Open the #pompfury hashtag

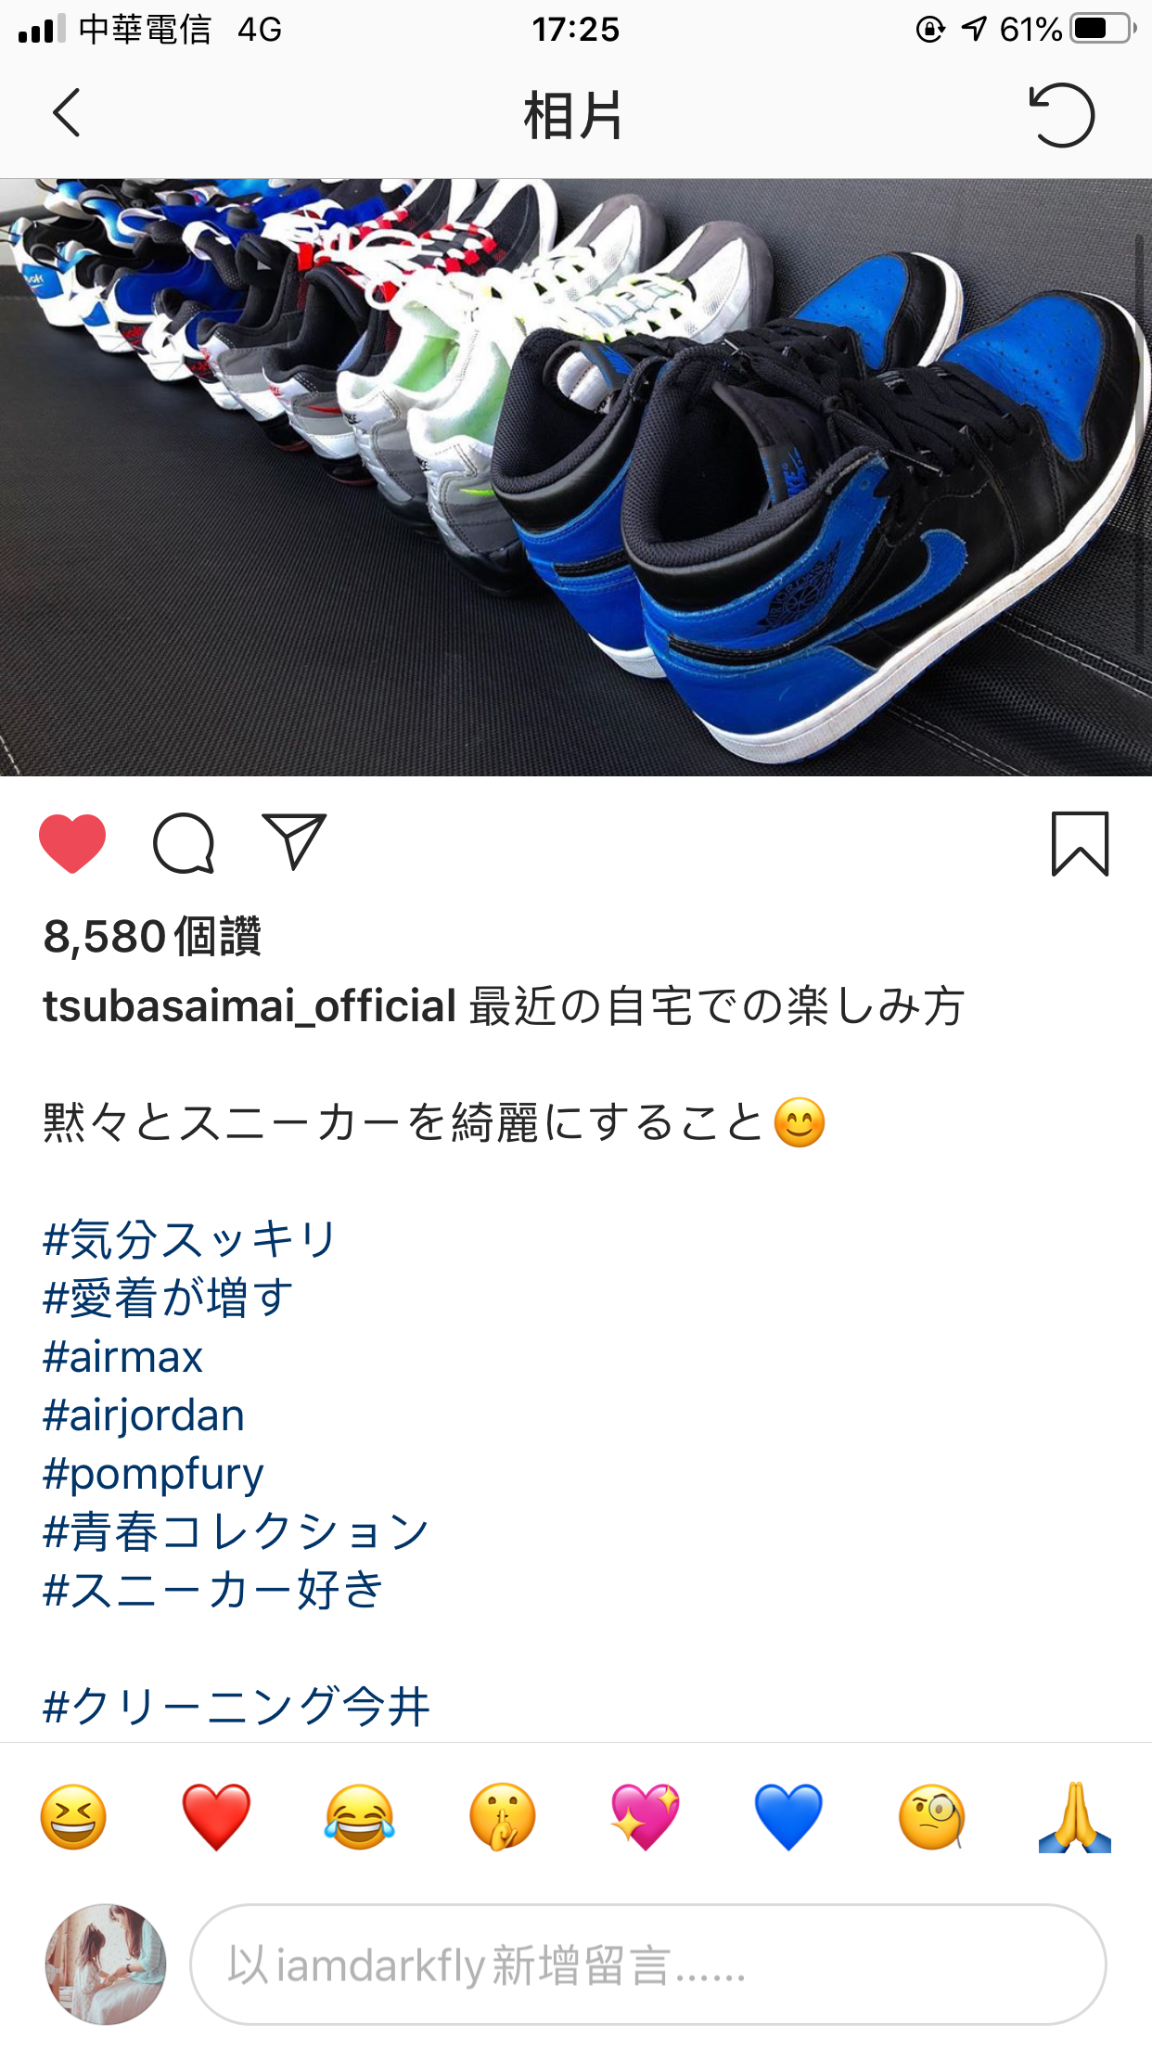153,1474
